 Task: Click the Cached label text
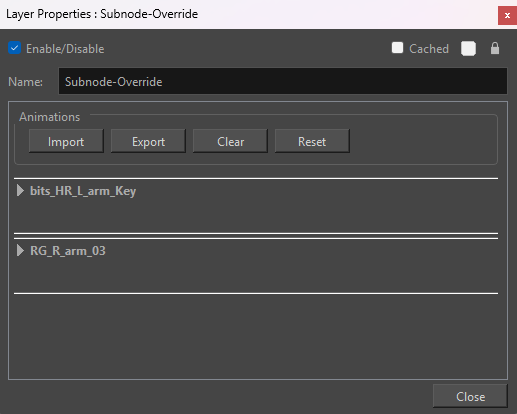click(429, 49)
